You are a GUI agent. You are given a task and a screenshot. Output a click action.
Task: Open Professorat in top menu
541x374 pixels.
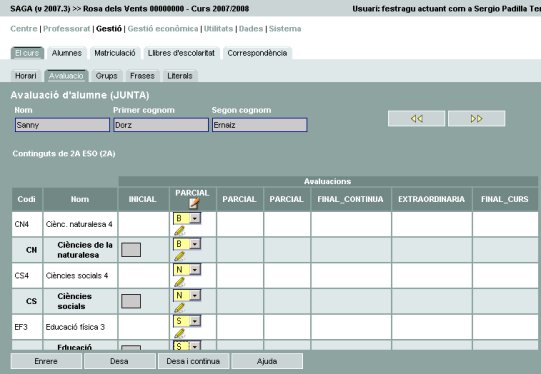pos(67,29)
